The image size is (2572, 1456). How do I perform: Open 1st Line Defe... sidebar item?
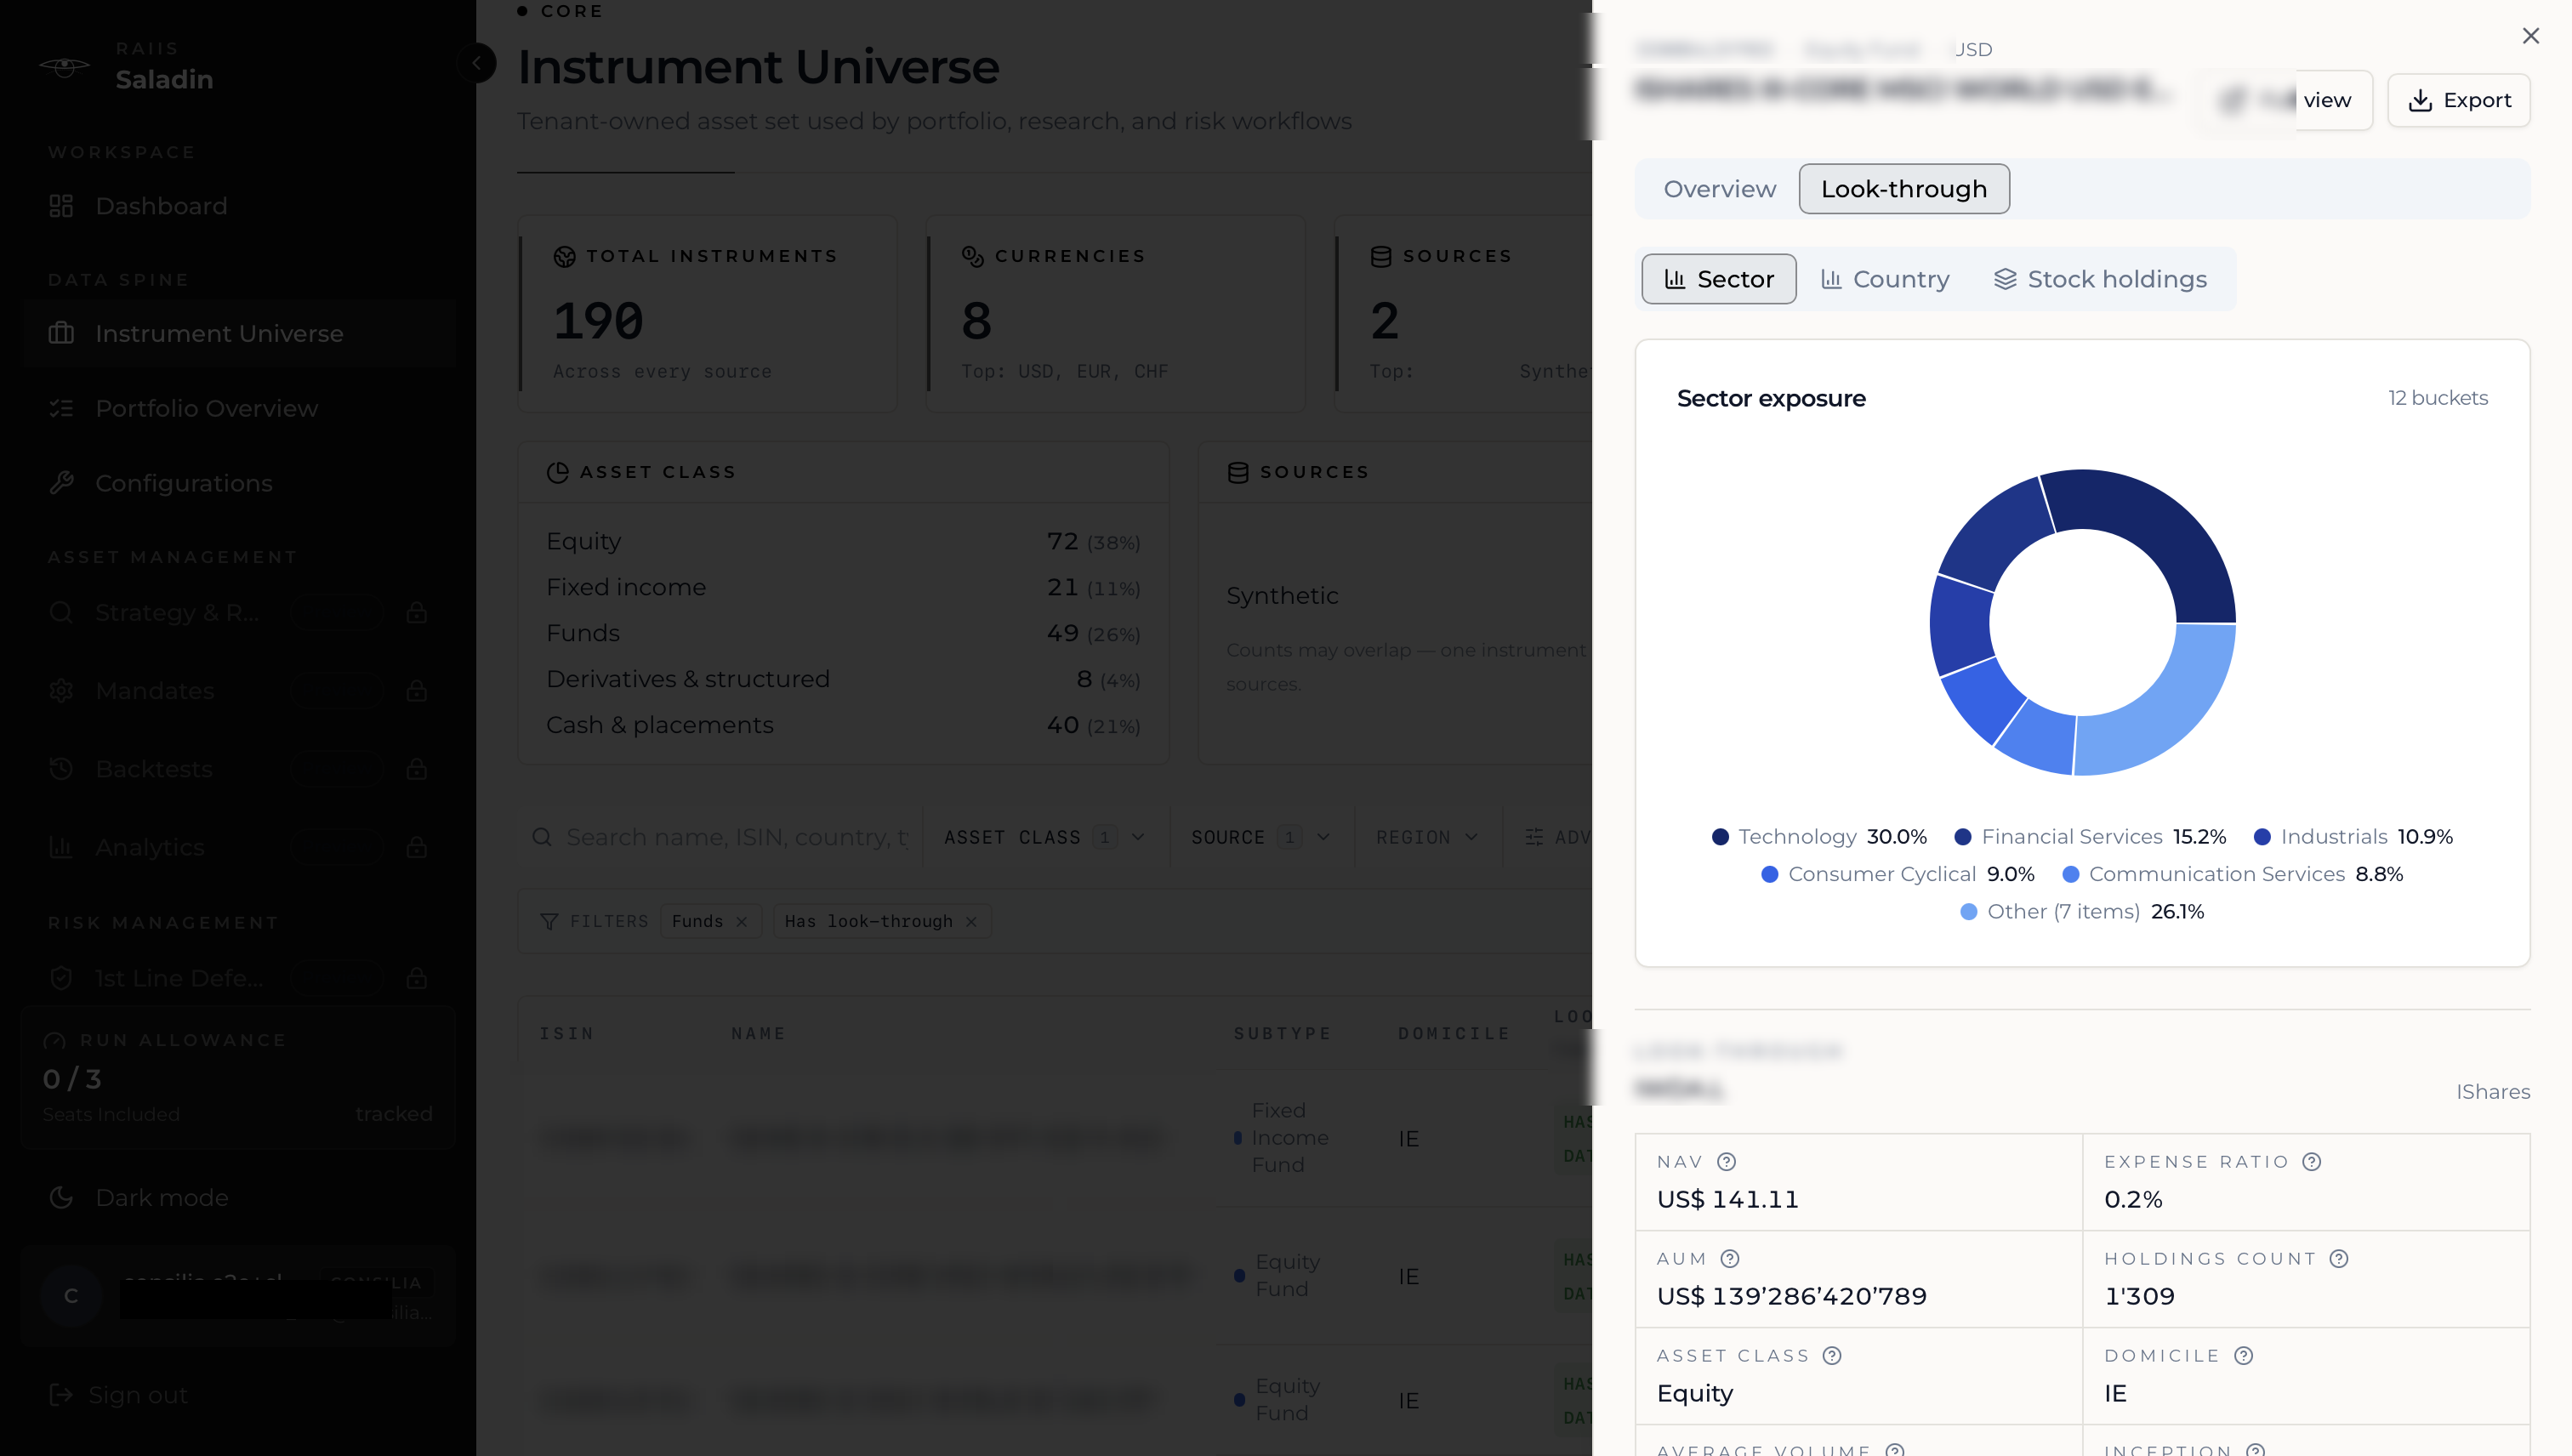[x=238, y=977]
